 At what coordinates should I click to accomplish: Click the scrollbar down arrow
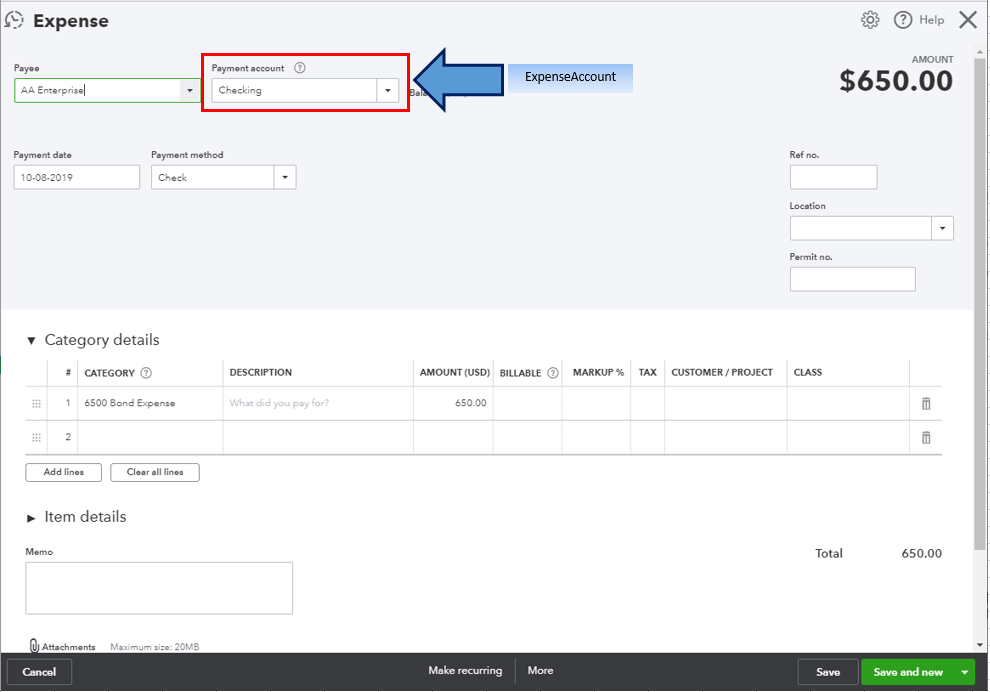(x=980, y=645)
